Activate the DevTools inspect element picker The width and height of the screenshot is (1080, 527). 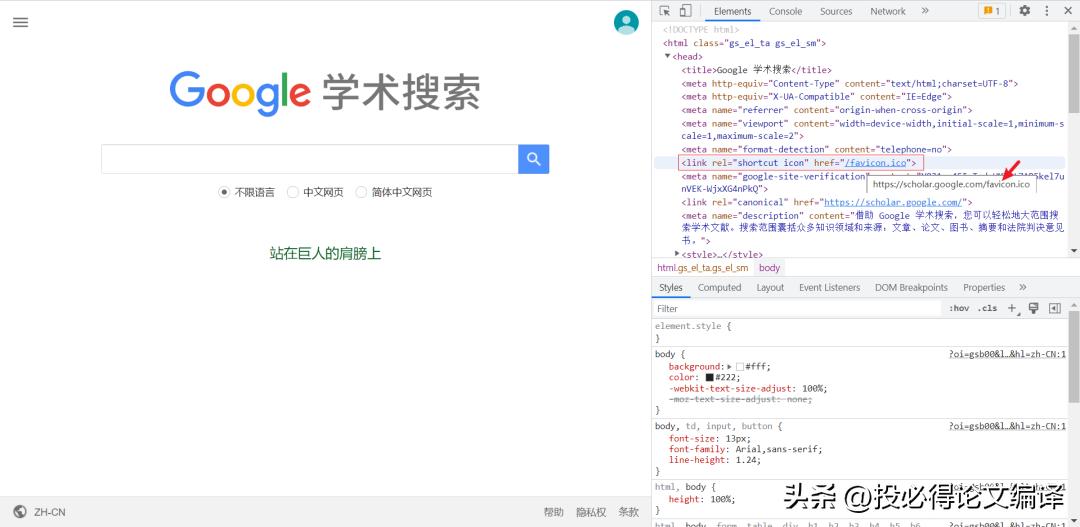pos(665,11)
